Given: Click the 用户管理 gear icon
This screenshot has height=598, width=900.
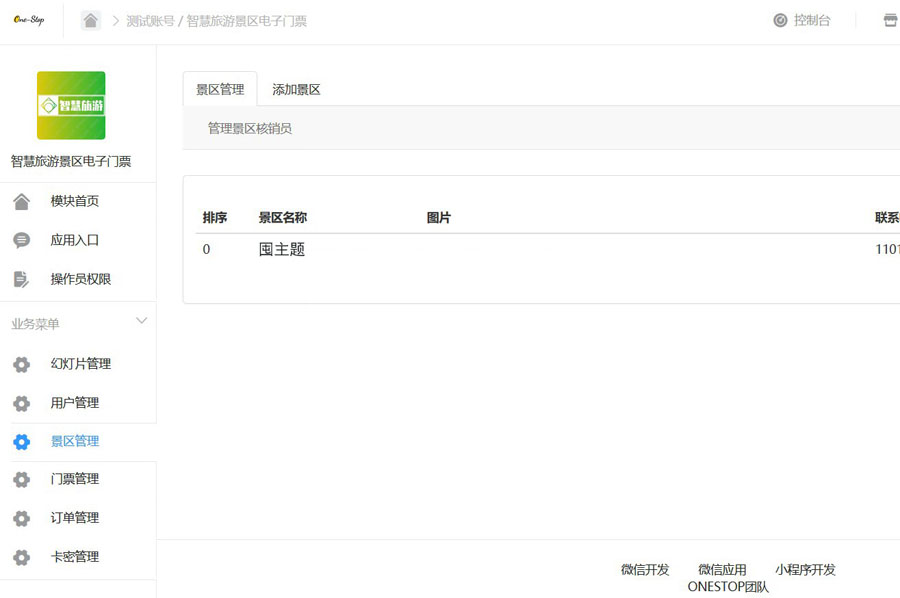Looking at the screenshot, I should [21, 404].
